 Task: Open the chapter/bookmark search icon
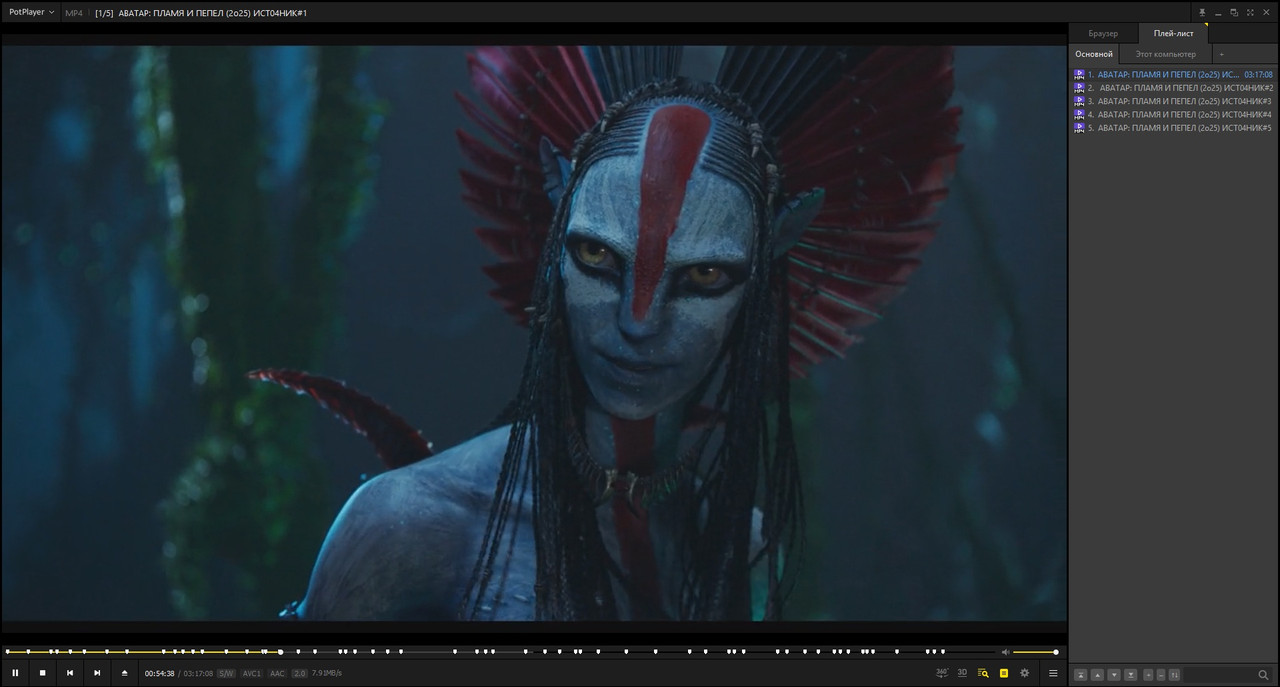pos(983,673)
